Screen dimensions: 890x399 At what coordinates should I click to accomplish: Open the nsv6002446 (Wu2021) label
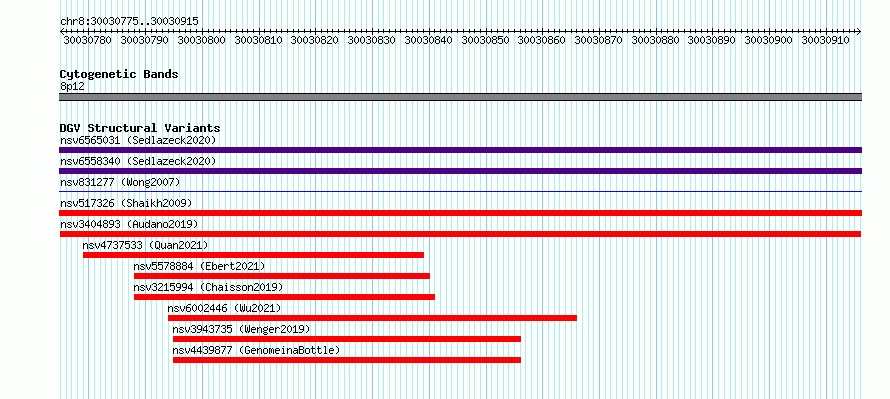click(x=224, y=308)
